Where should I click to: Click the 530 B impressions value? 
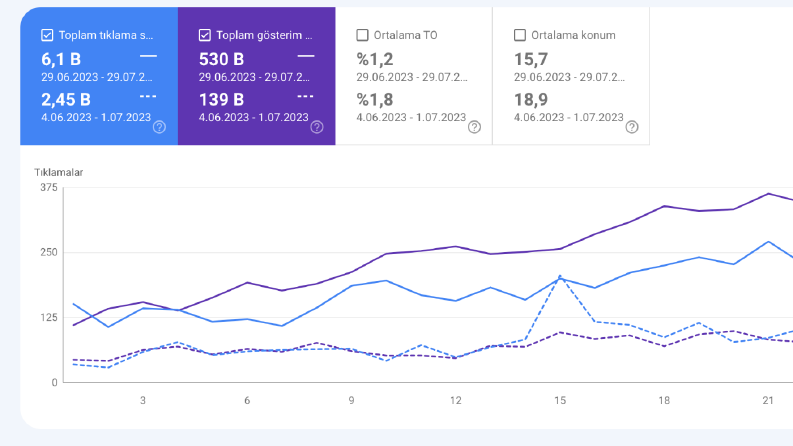(x=222, y=59)
